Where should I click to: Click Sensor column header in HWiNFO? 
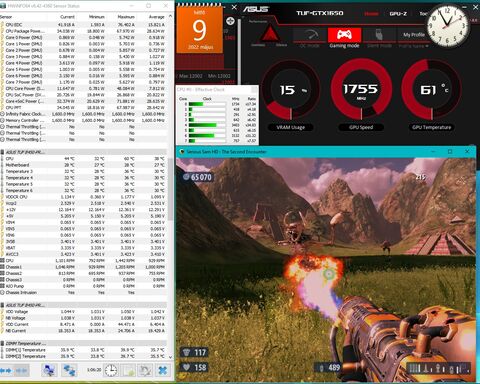coord(6,17)
